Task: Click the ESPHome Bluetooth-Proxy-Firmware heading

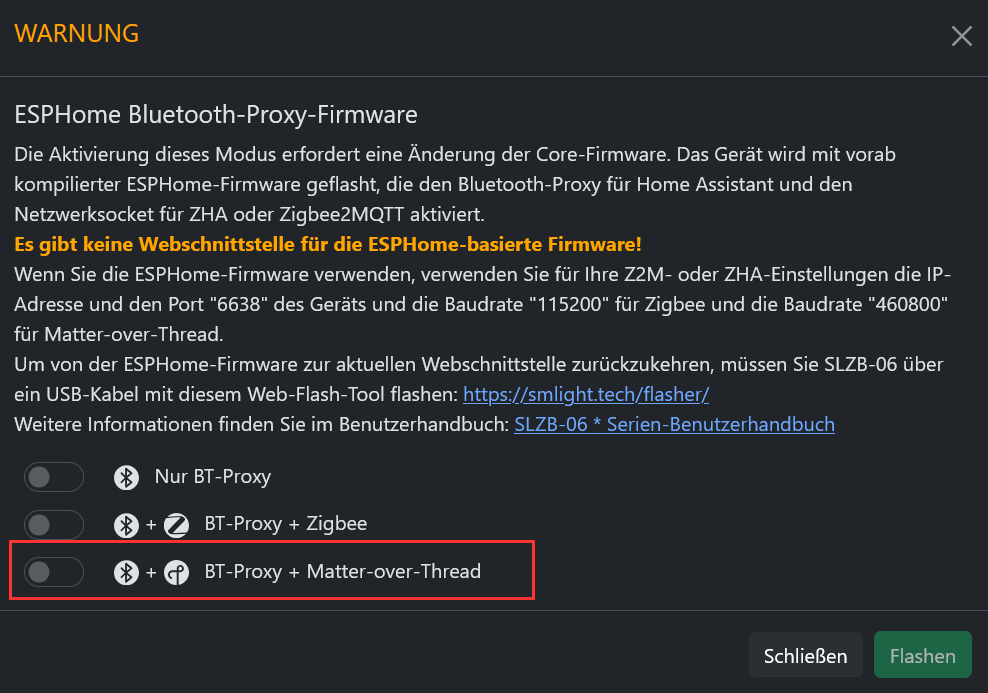Action: [x=215, y=115]
